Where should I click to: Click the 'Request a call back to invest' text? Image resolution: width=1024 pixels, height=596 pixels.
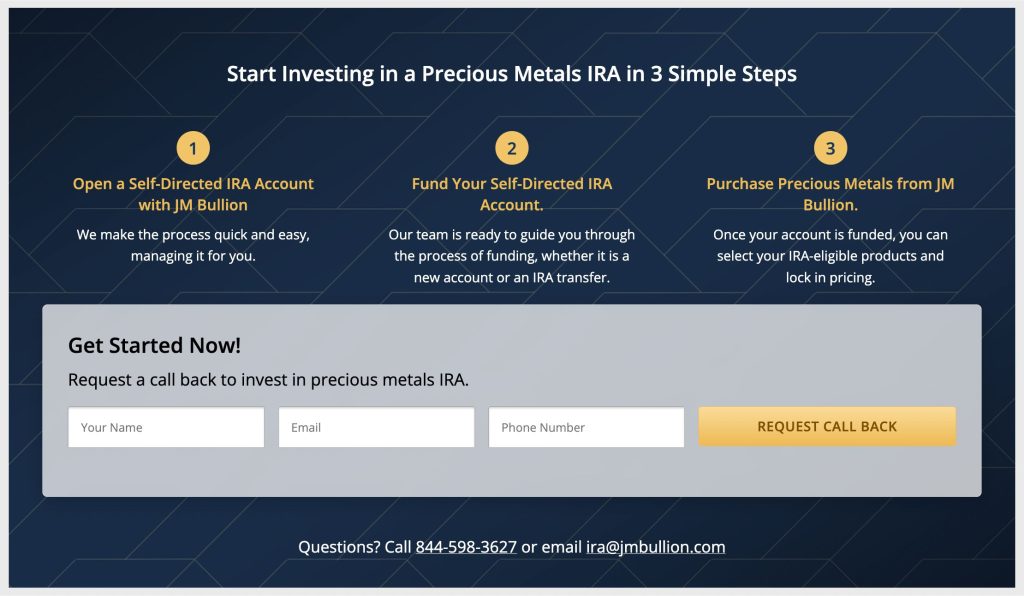pos(268,380)
